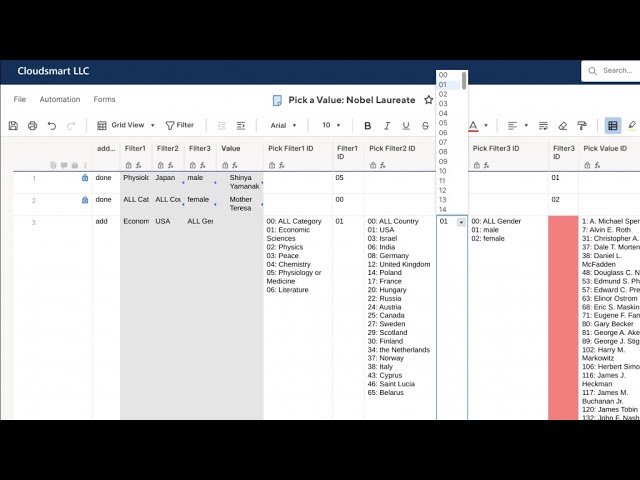Image resolution: width=640 pixels, height=480 pixels.
Task: Click the Pick Filter2 ID column header
Action: click(x=392, y=149)
